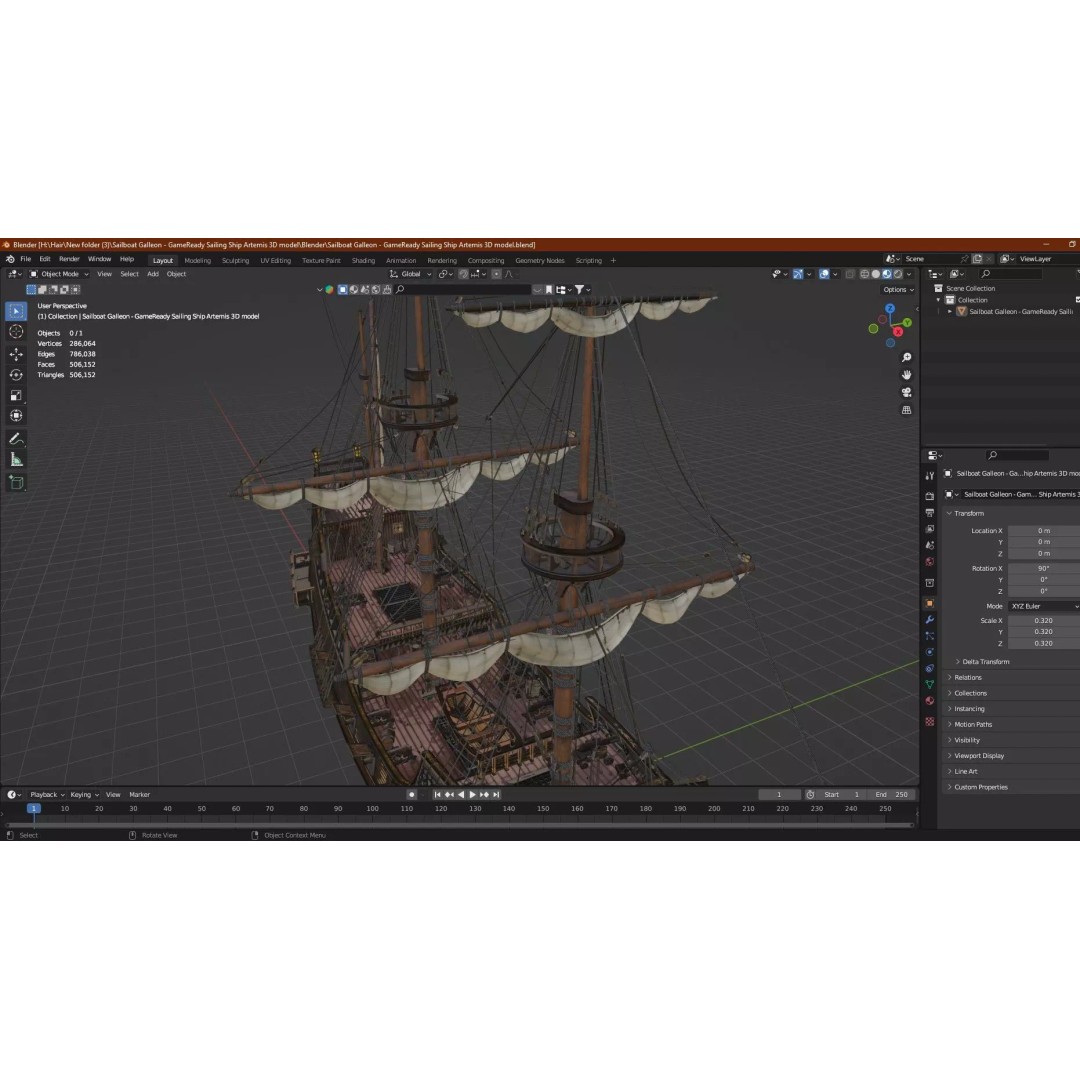Open the File menu
This screenshot has width=1080, height=1080.
[x=25, y=259]
